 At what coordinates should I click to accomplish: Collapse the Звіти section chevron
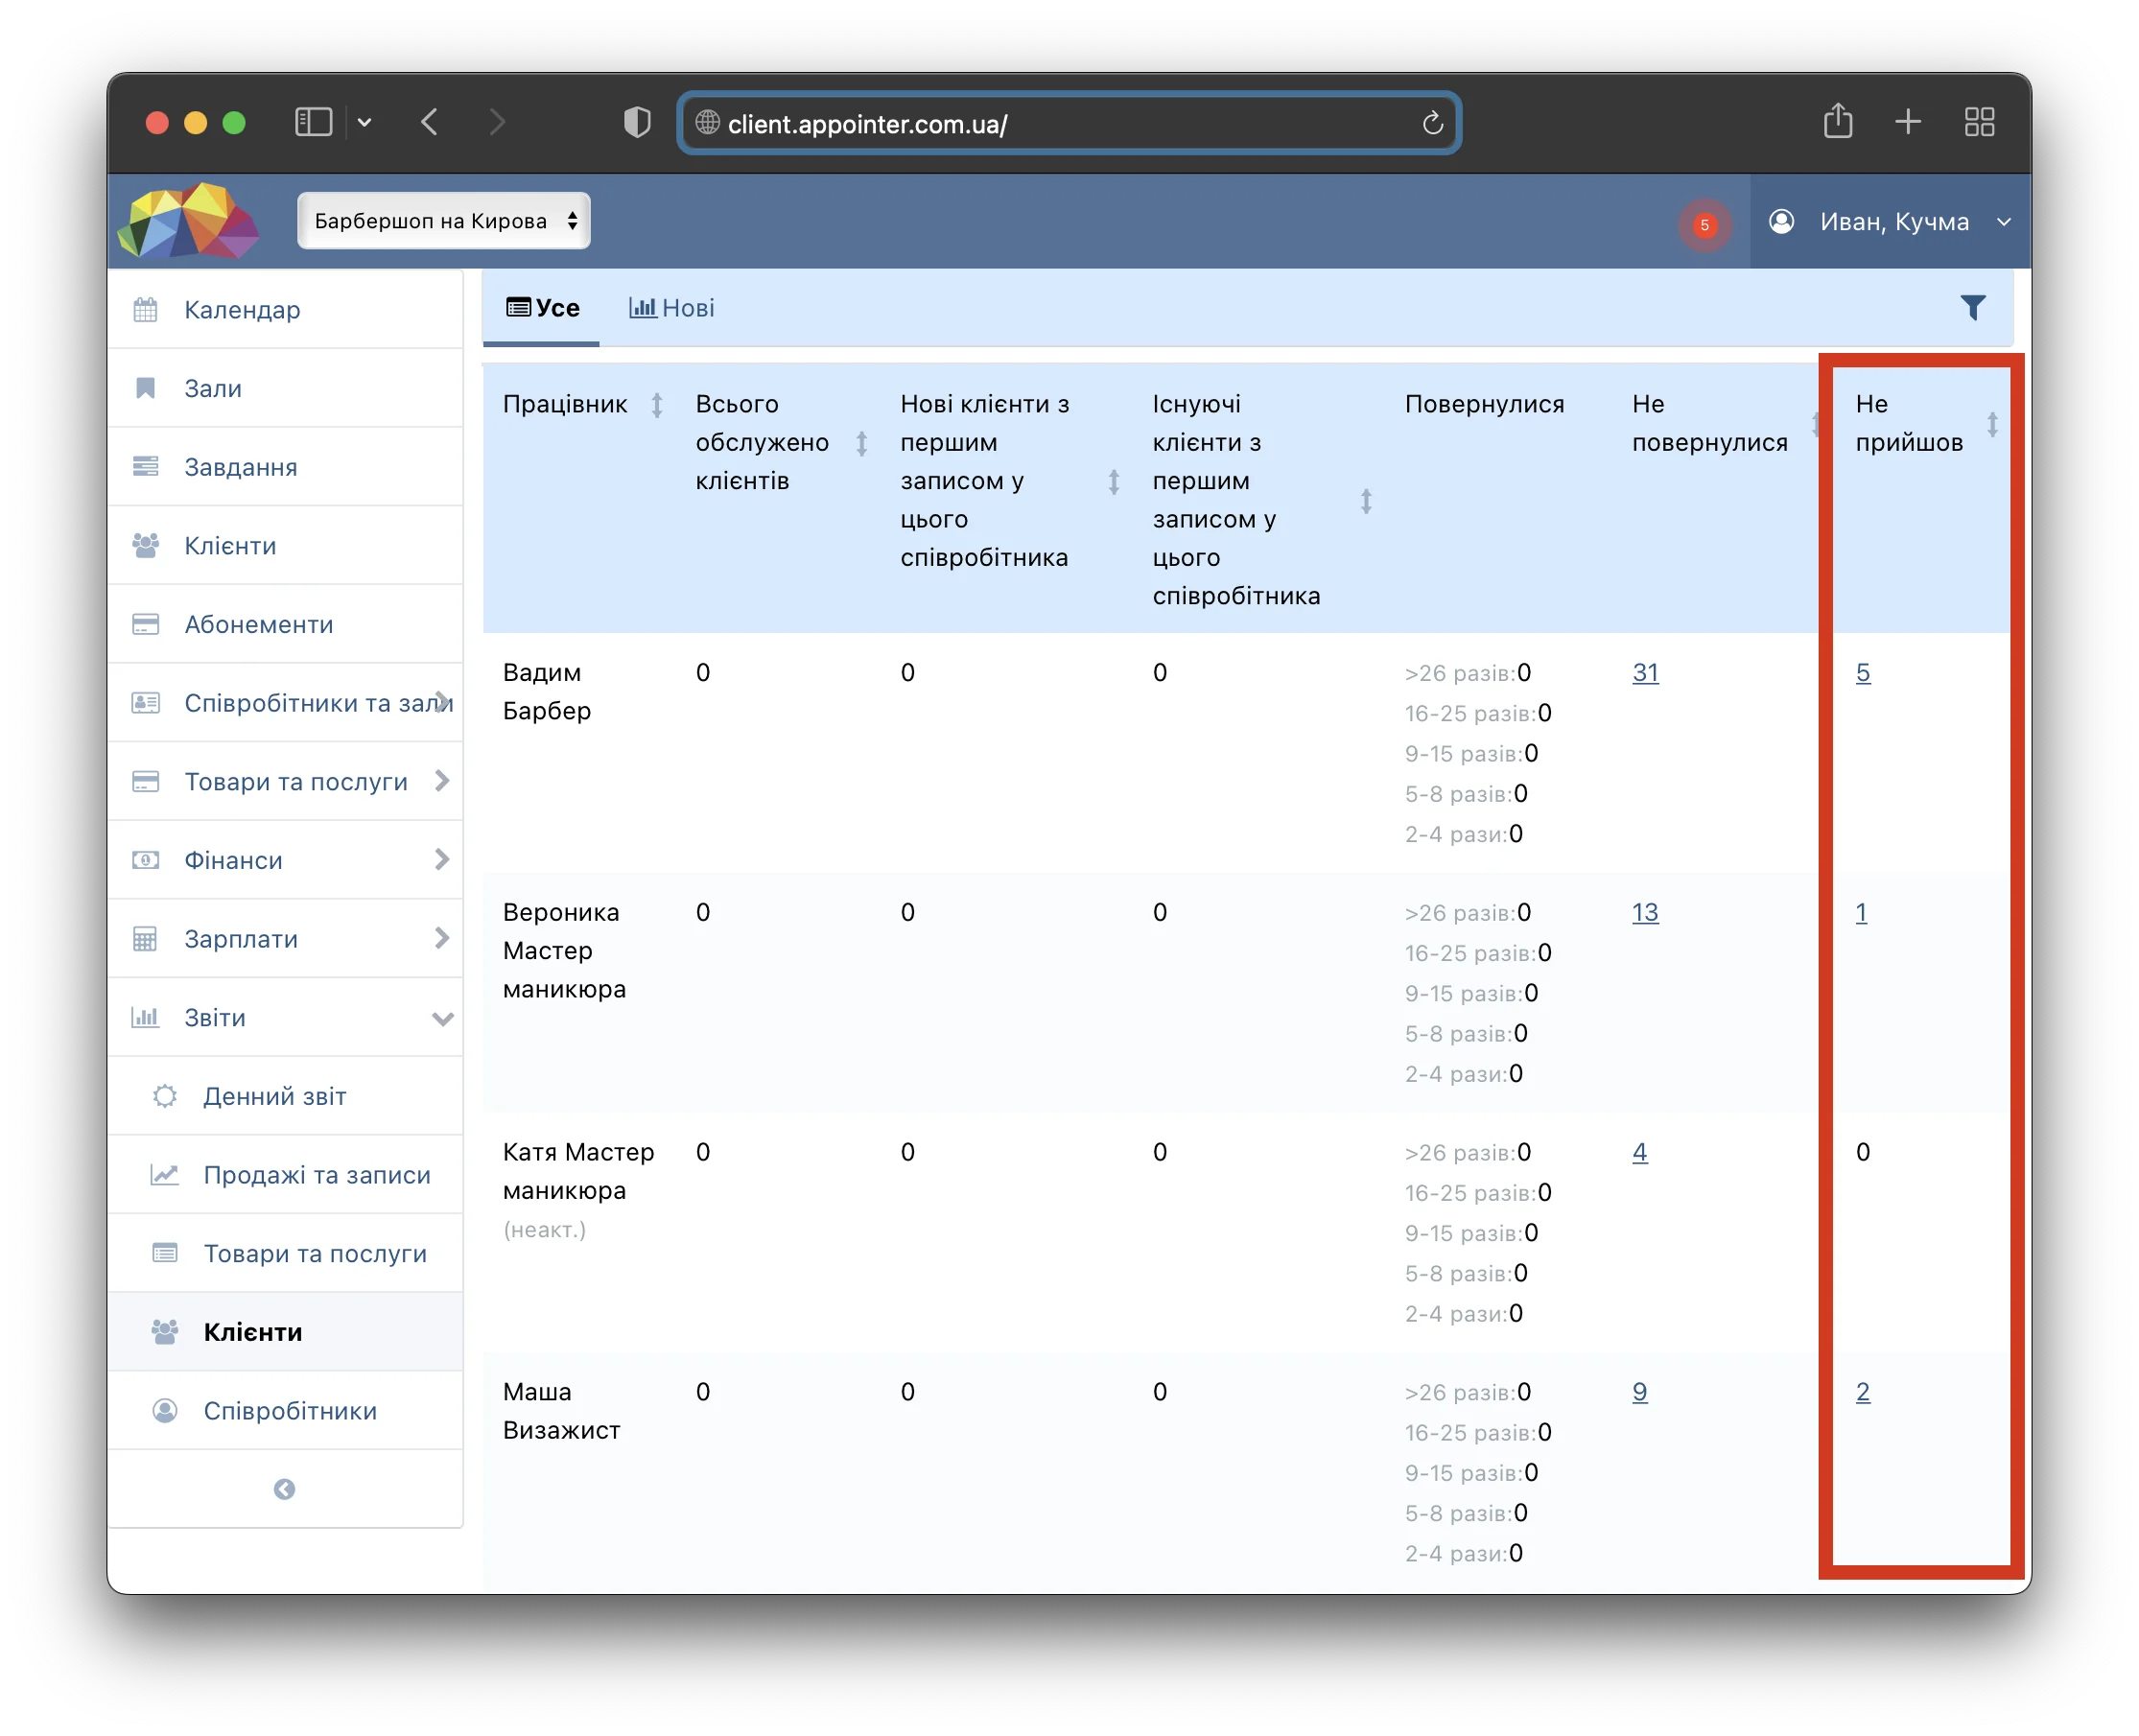pyautogui.click(x=442, y=1019)
